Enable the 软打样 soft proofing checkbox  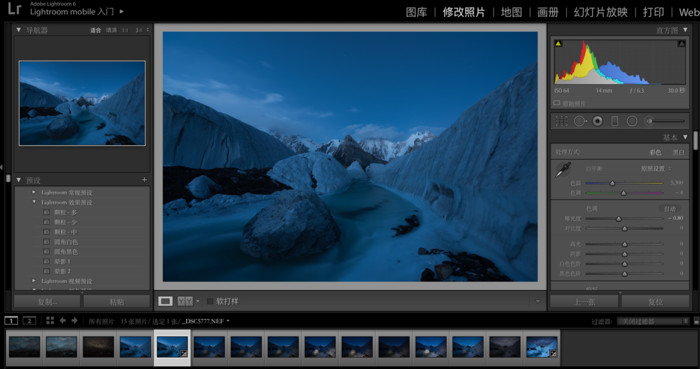(210, 302)
